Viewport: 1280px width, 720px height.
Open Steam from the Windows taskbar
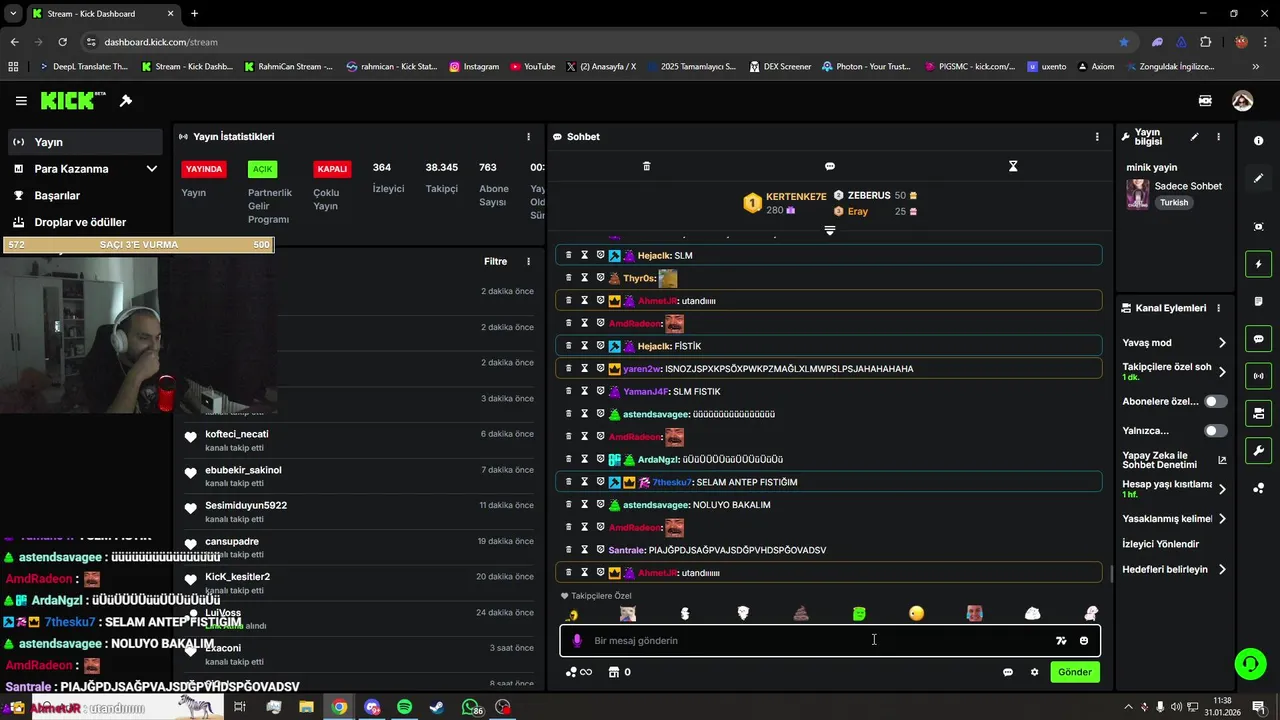[437, 707]
